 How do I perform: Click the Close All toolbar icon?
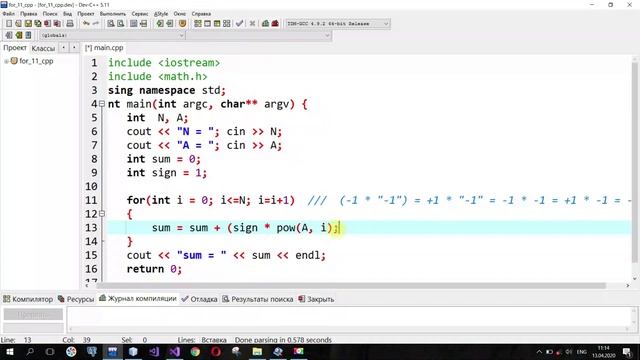58,24
